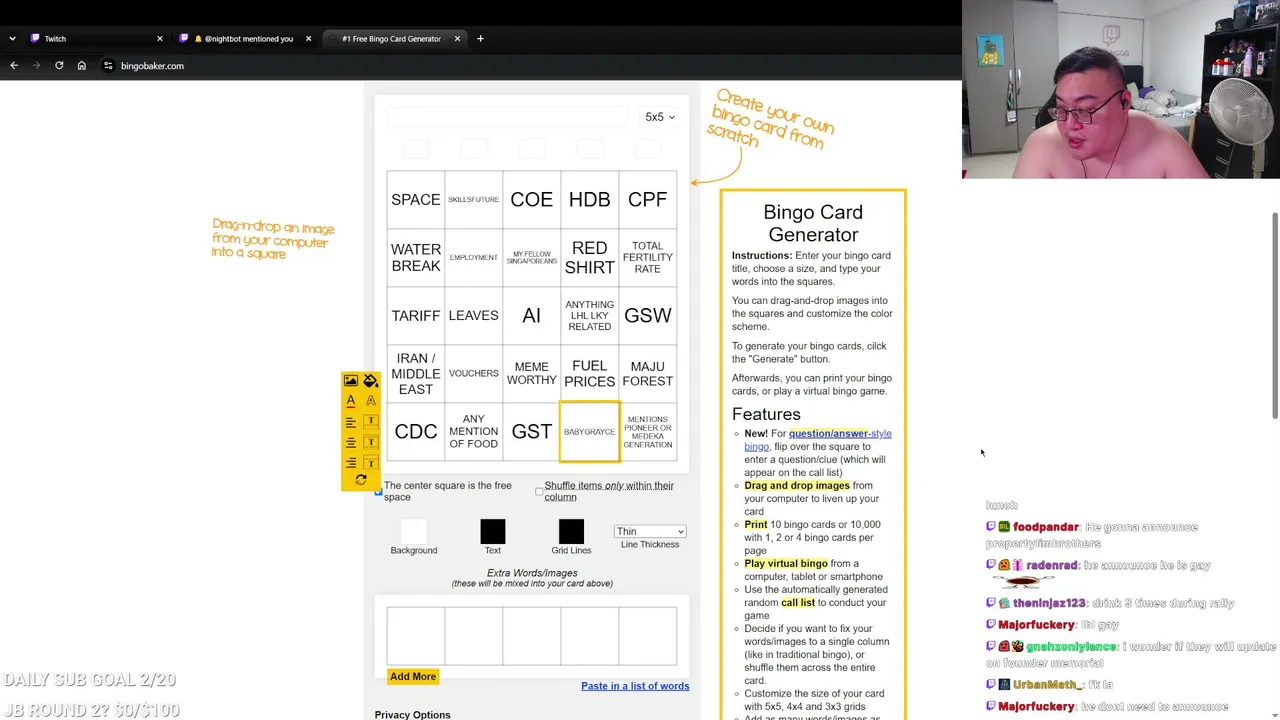Image resolution: width=1280 pixels, height=720 pixels.
Task: Click the site info icon beside the URL
Action: (x=108, y=66)
